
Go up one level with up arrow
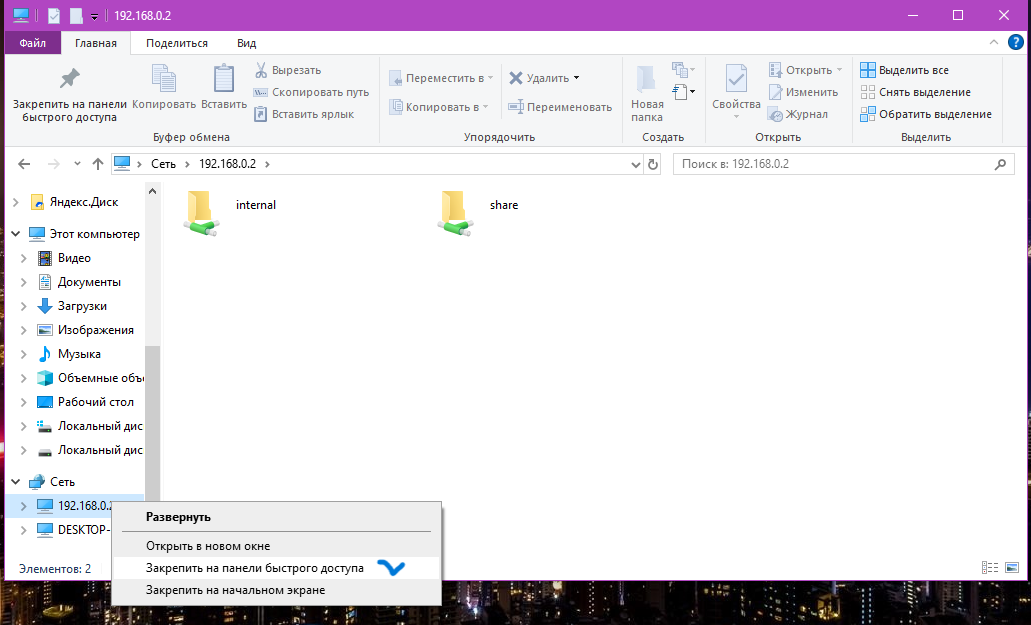click(98, 164)
